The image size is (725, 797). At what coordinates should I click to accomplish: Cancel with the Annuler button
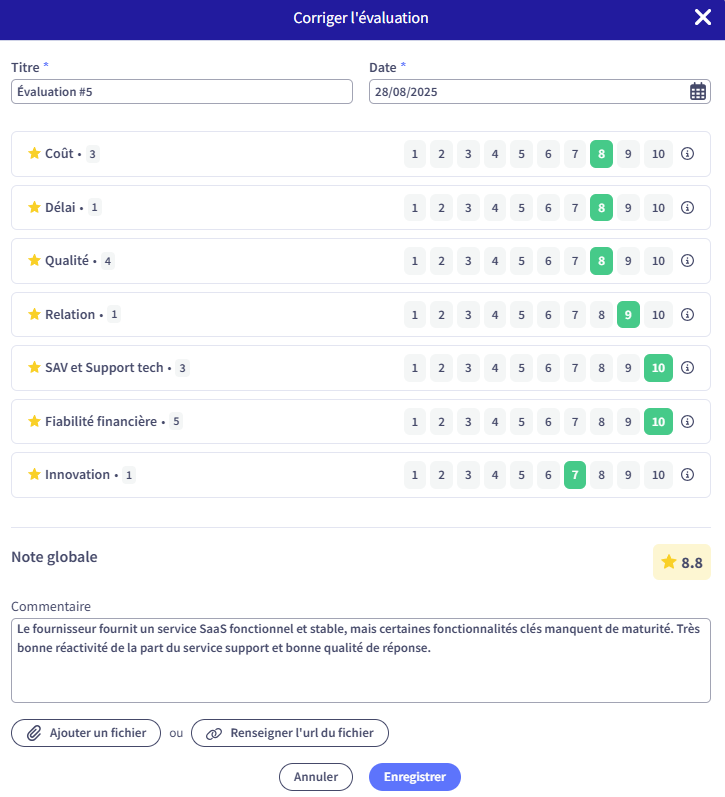pos(316,777)
